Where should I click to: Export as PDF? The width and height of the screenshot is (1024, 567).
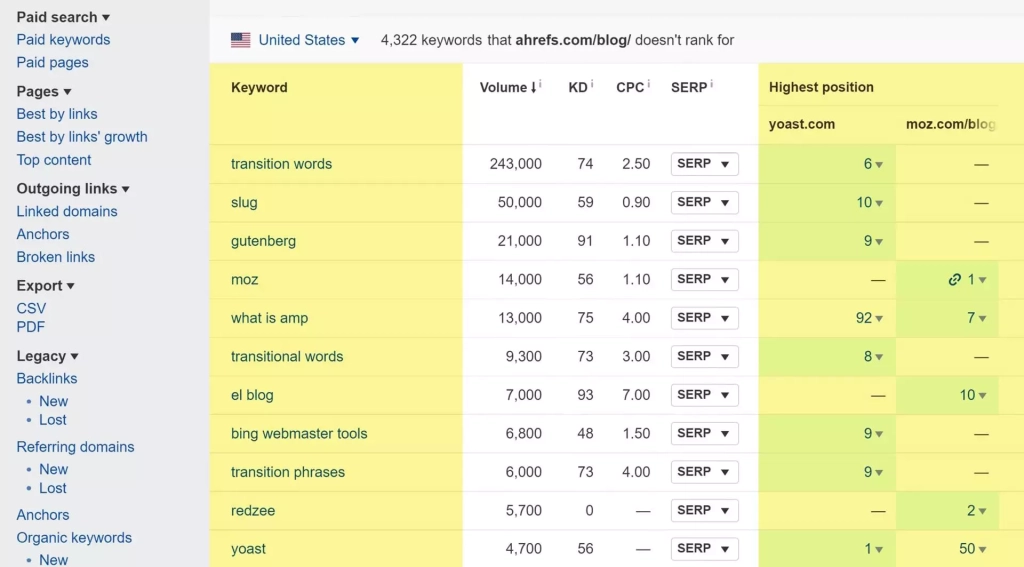pos(31,327)
